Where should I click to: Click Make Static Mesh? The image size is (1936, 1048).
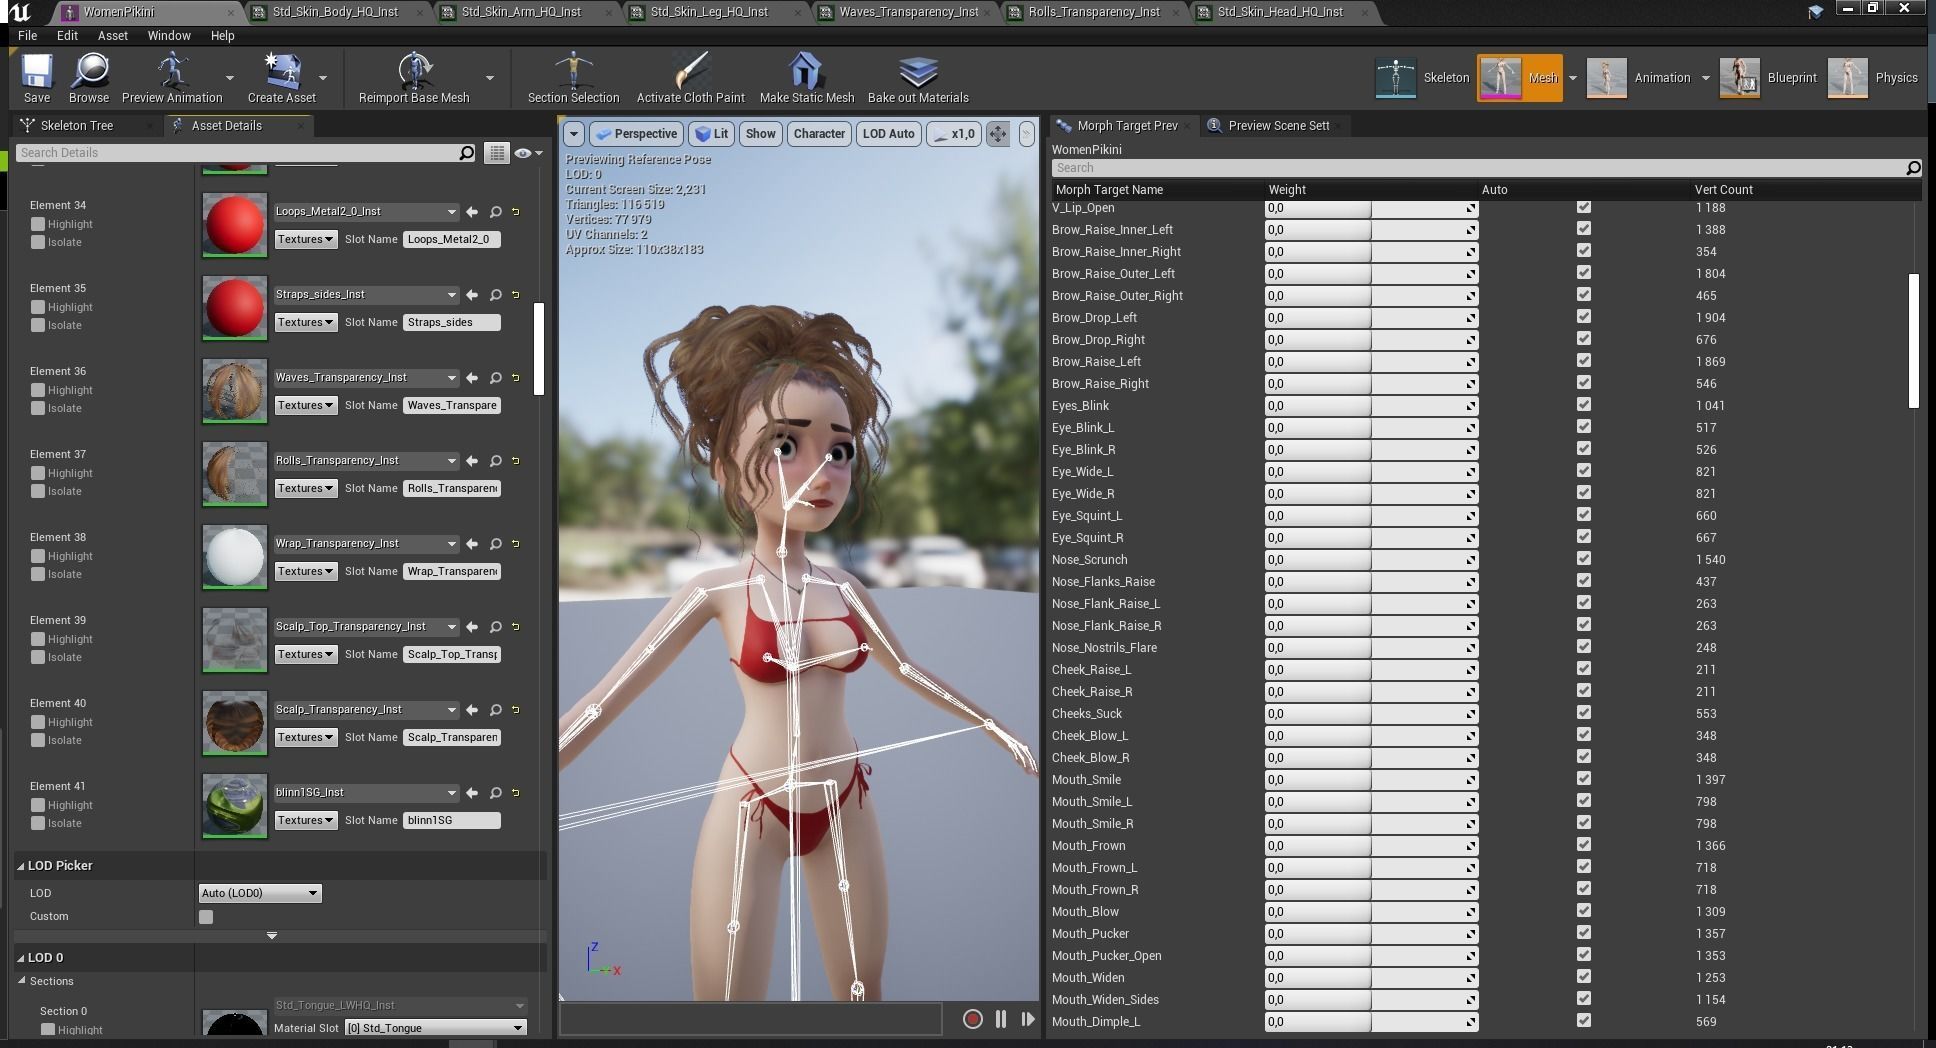point(807,78)
